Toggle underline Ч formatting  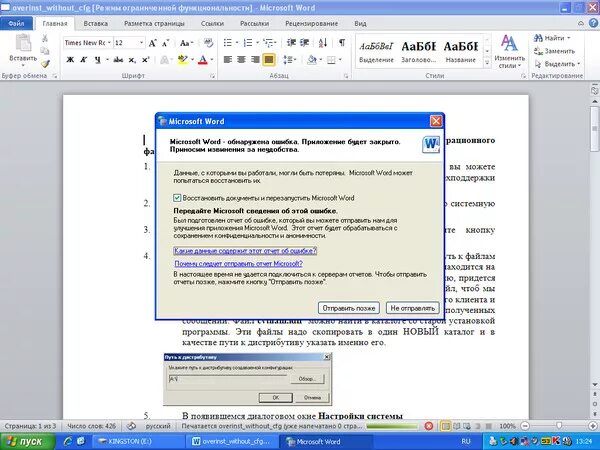[x=98, y=60]
